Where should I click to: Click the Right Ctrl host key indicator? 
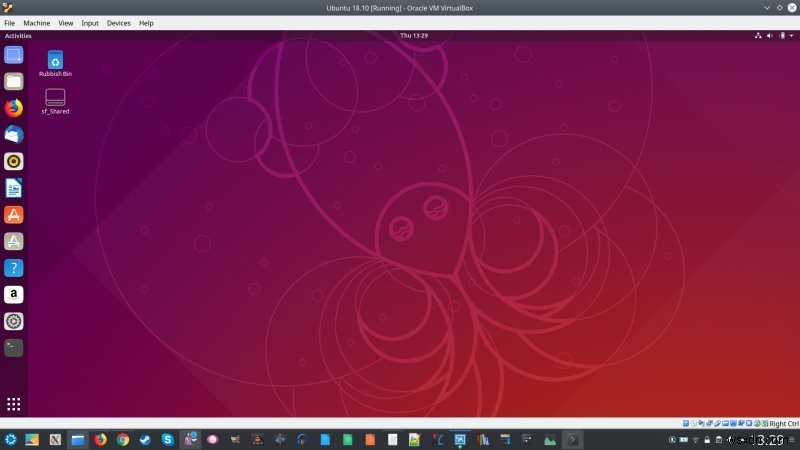(784, 424)
